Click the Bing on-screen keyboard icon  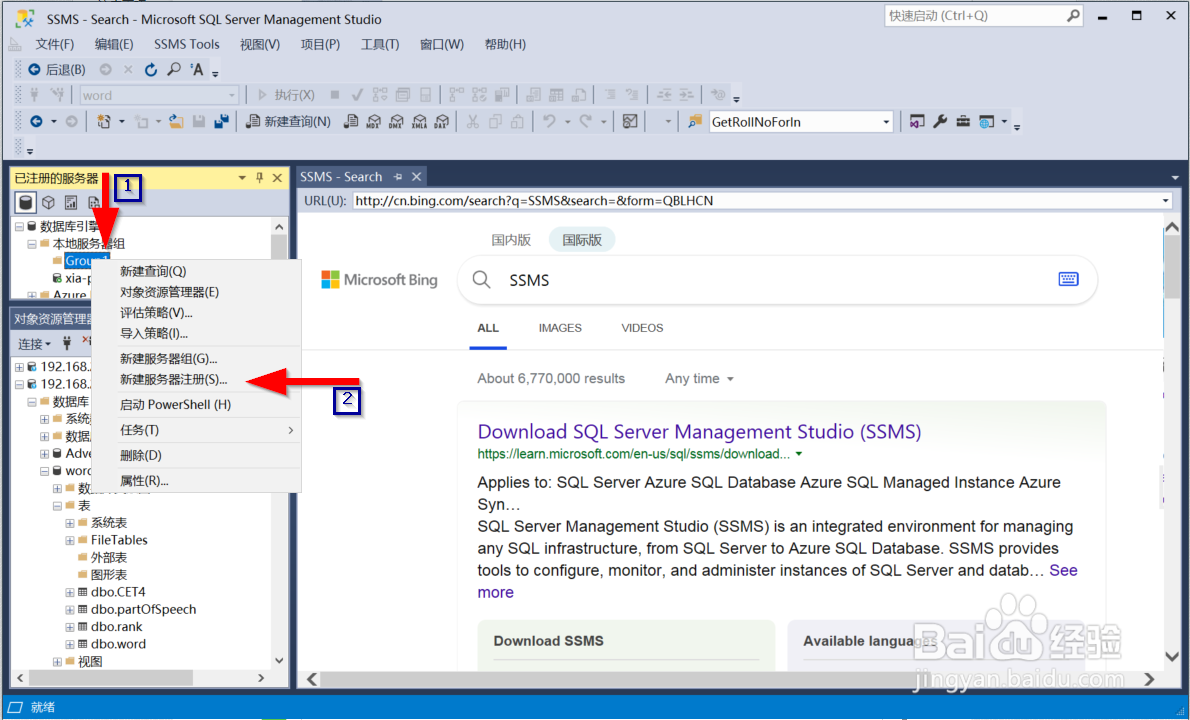(x=1069, y=279)
